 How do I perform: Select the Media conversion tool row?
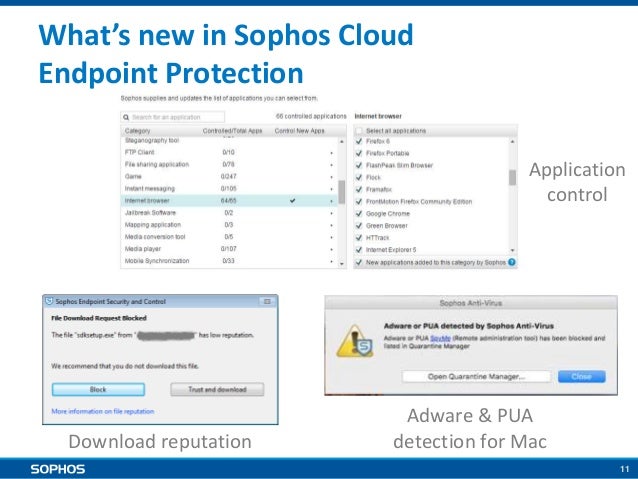click(229, 236)
